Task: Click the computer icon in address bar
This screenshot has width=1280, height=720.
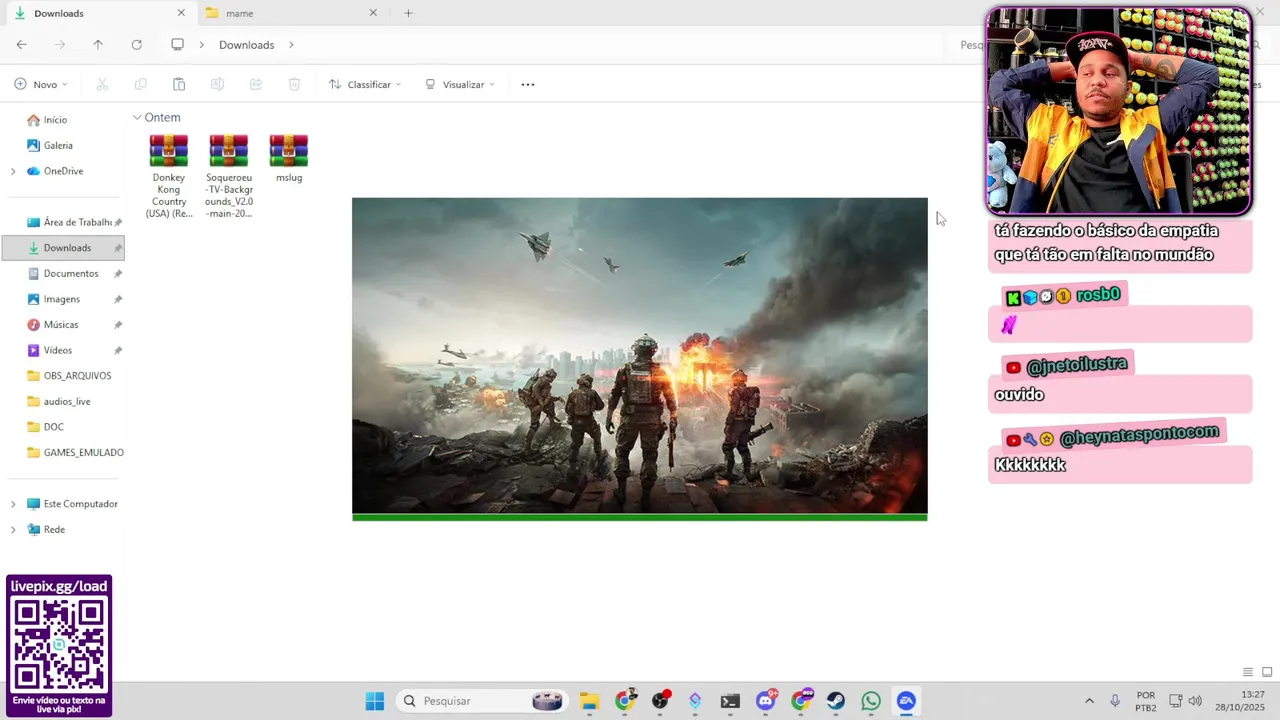Action: 178,45
